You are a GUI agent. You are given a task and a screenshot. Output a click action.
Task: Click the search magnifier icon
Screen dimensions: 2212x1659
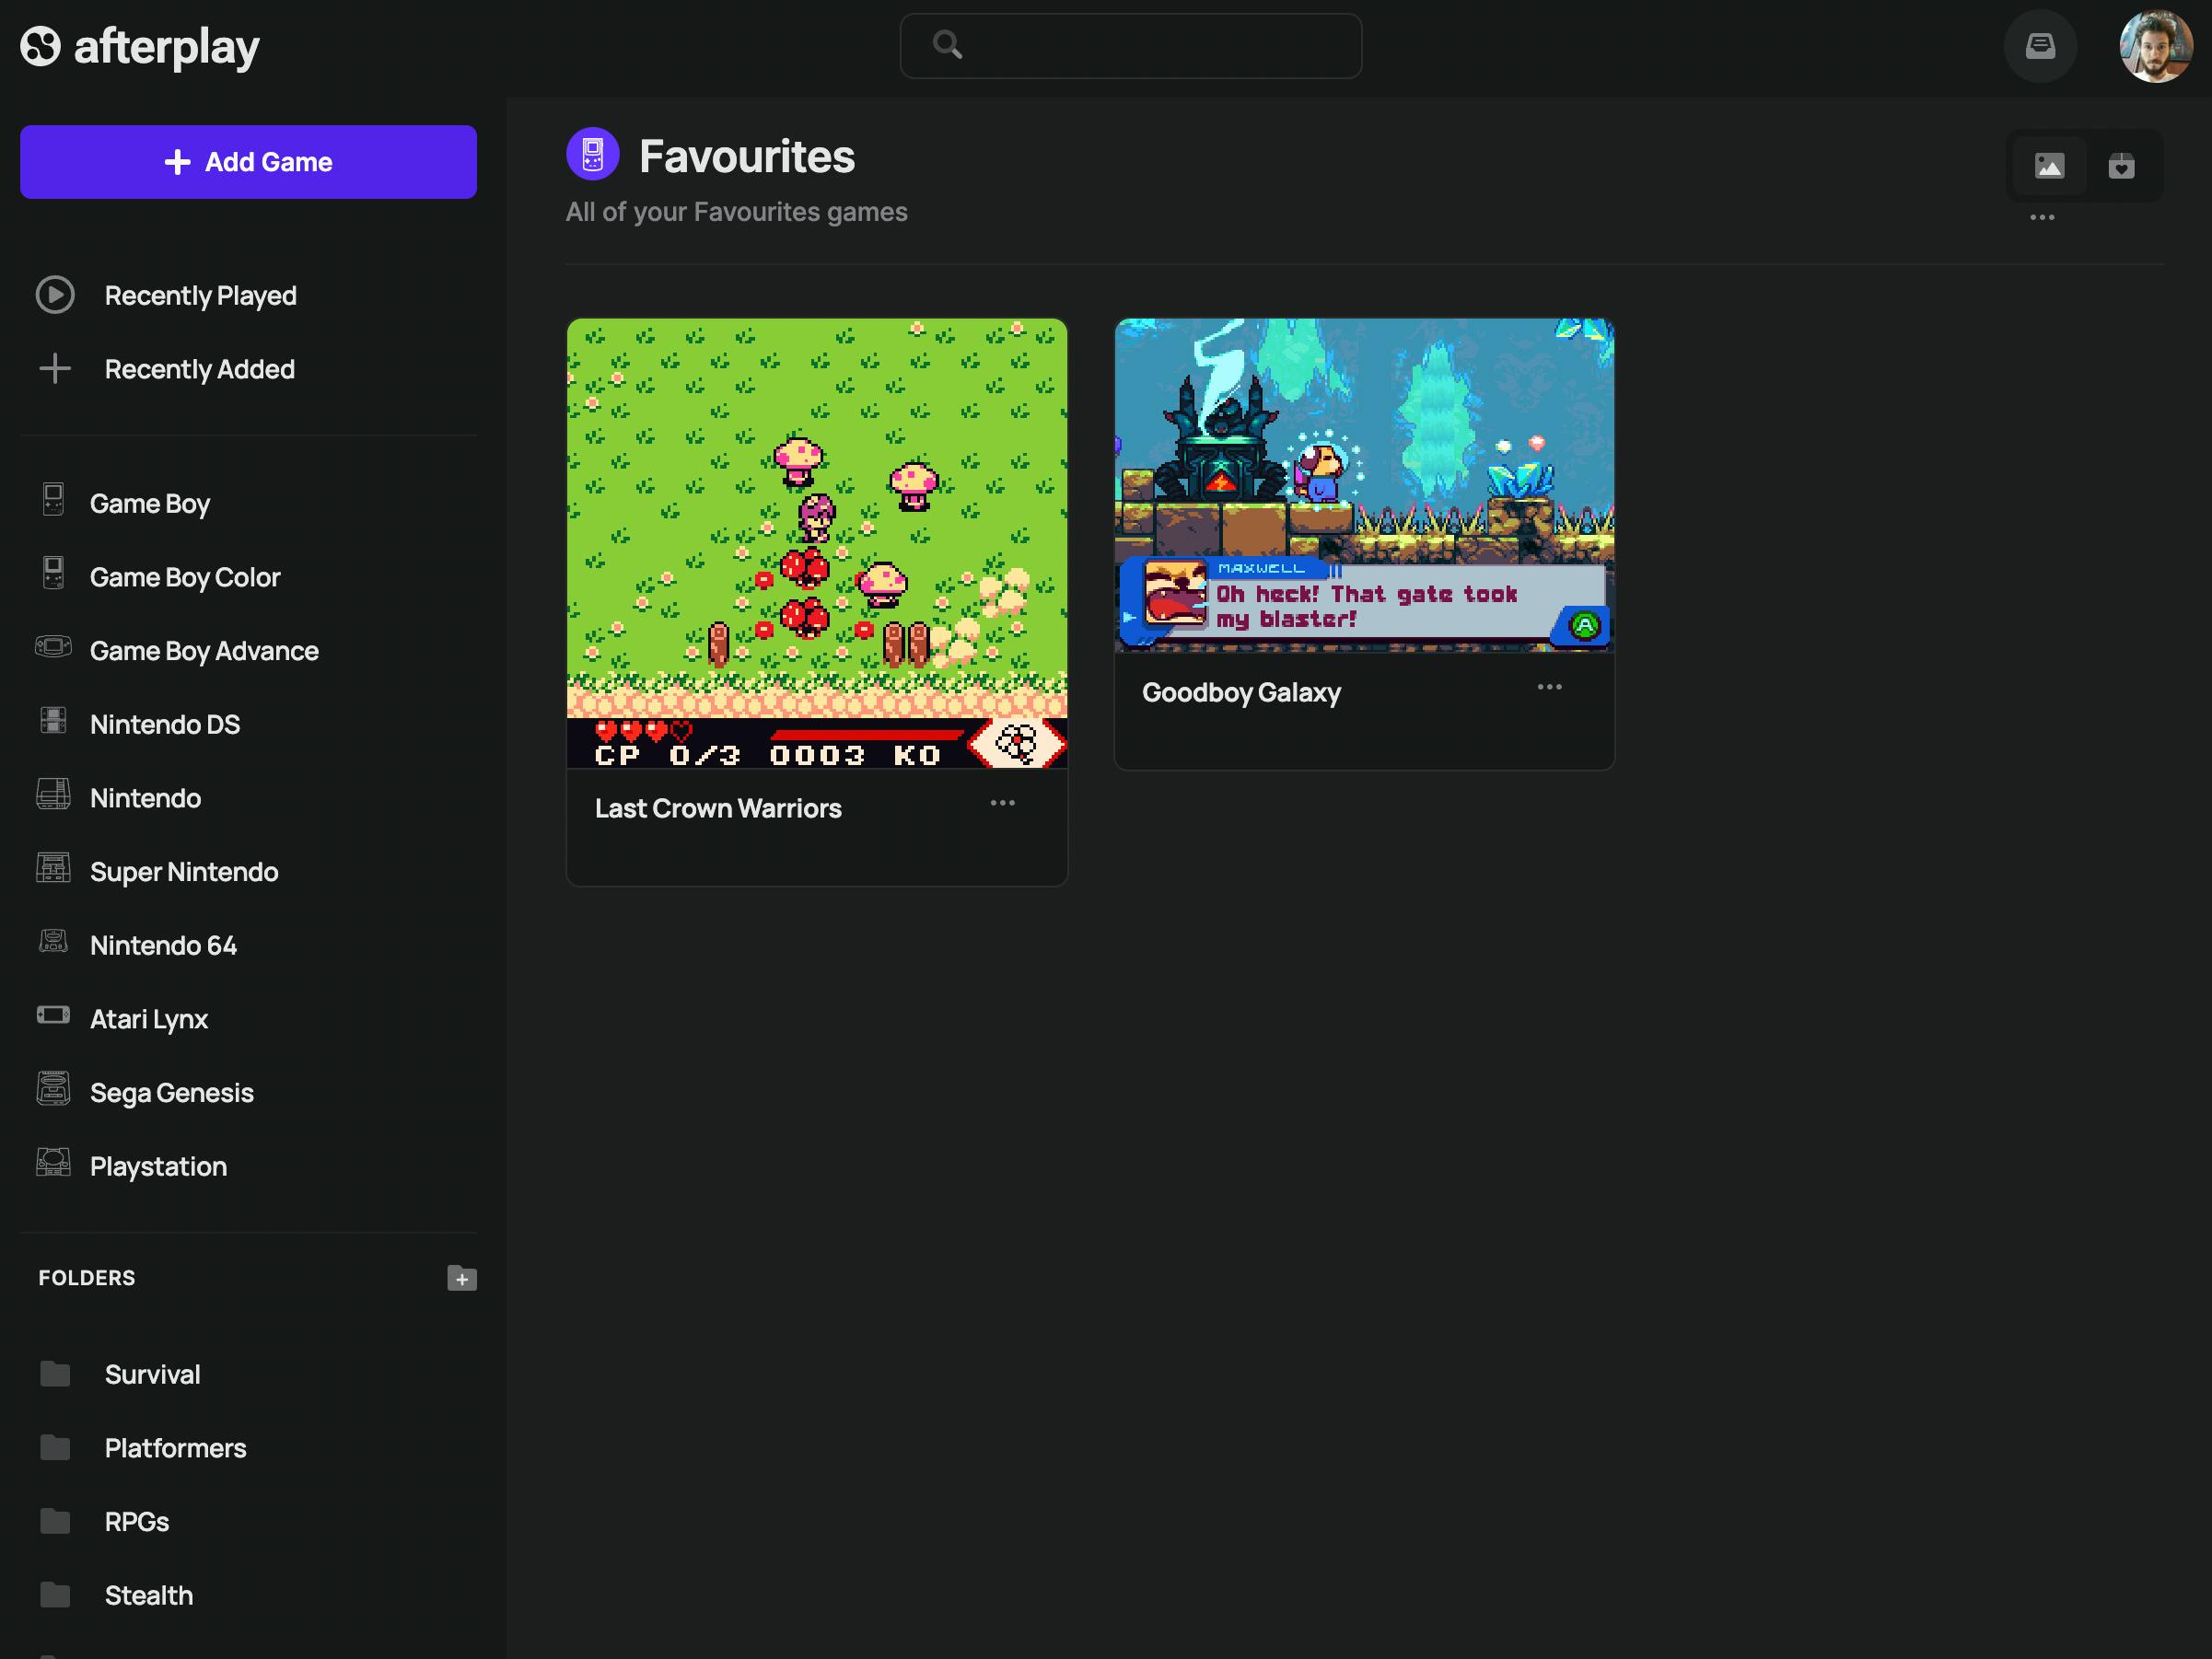point(947,45)
